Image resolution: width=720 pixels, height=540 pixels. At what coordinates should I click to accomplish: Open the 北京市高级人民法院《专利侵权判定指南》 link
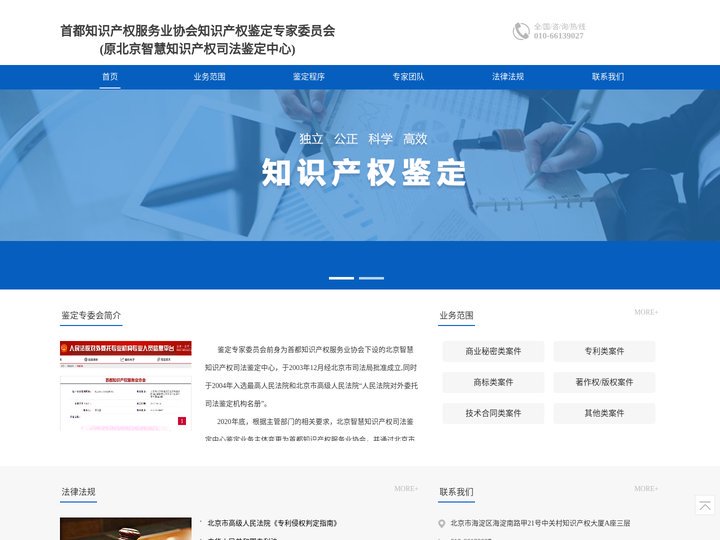(272, 523)
